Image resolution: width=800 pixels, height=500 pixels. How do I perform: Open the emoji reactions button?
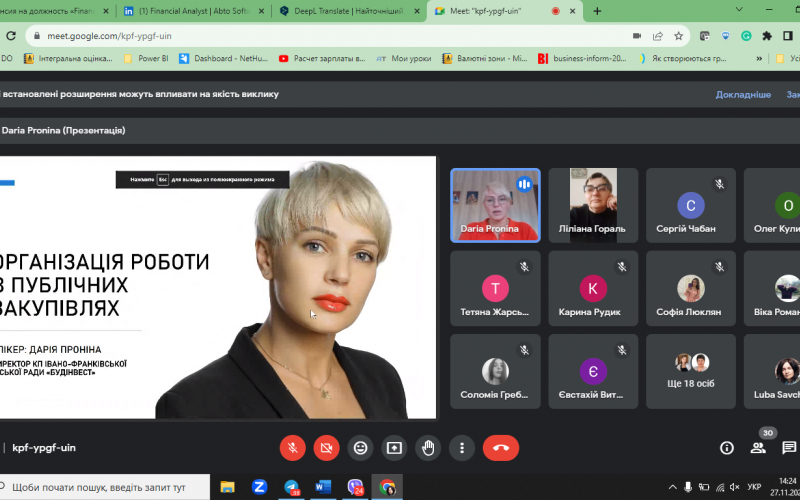tap(360, 448)
